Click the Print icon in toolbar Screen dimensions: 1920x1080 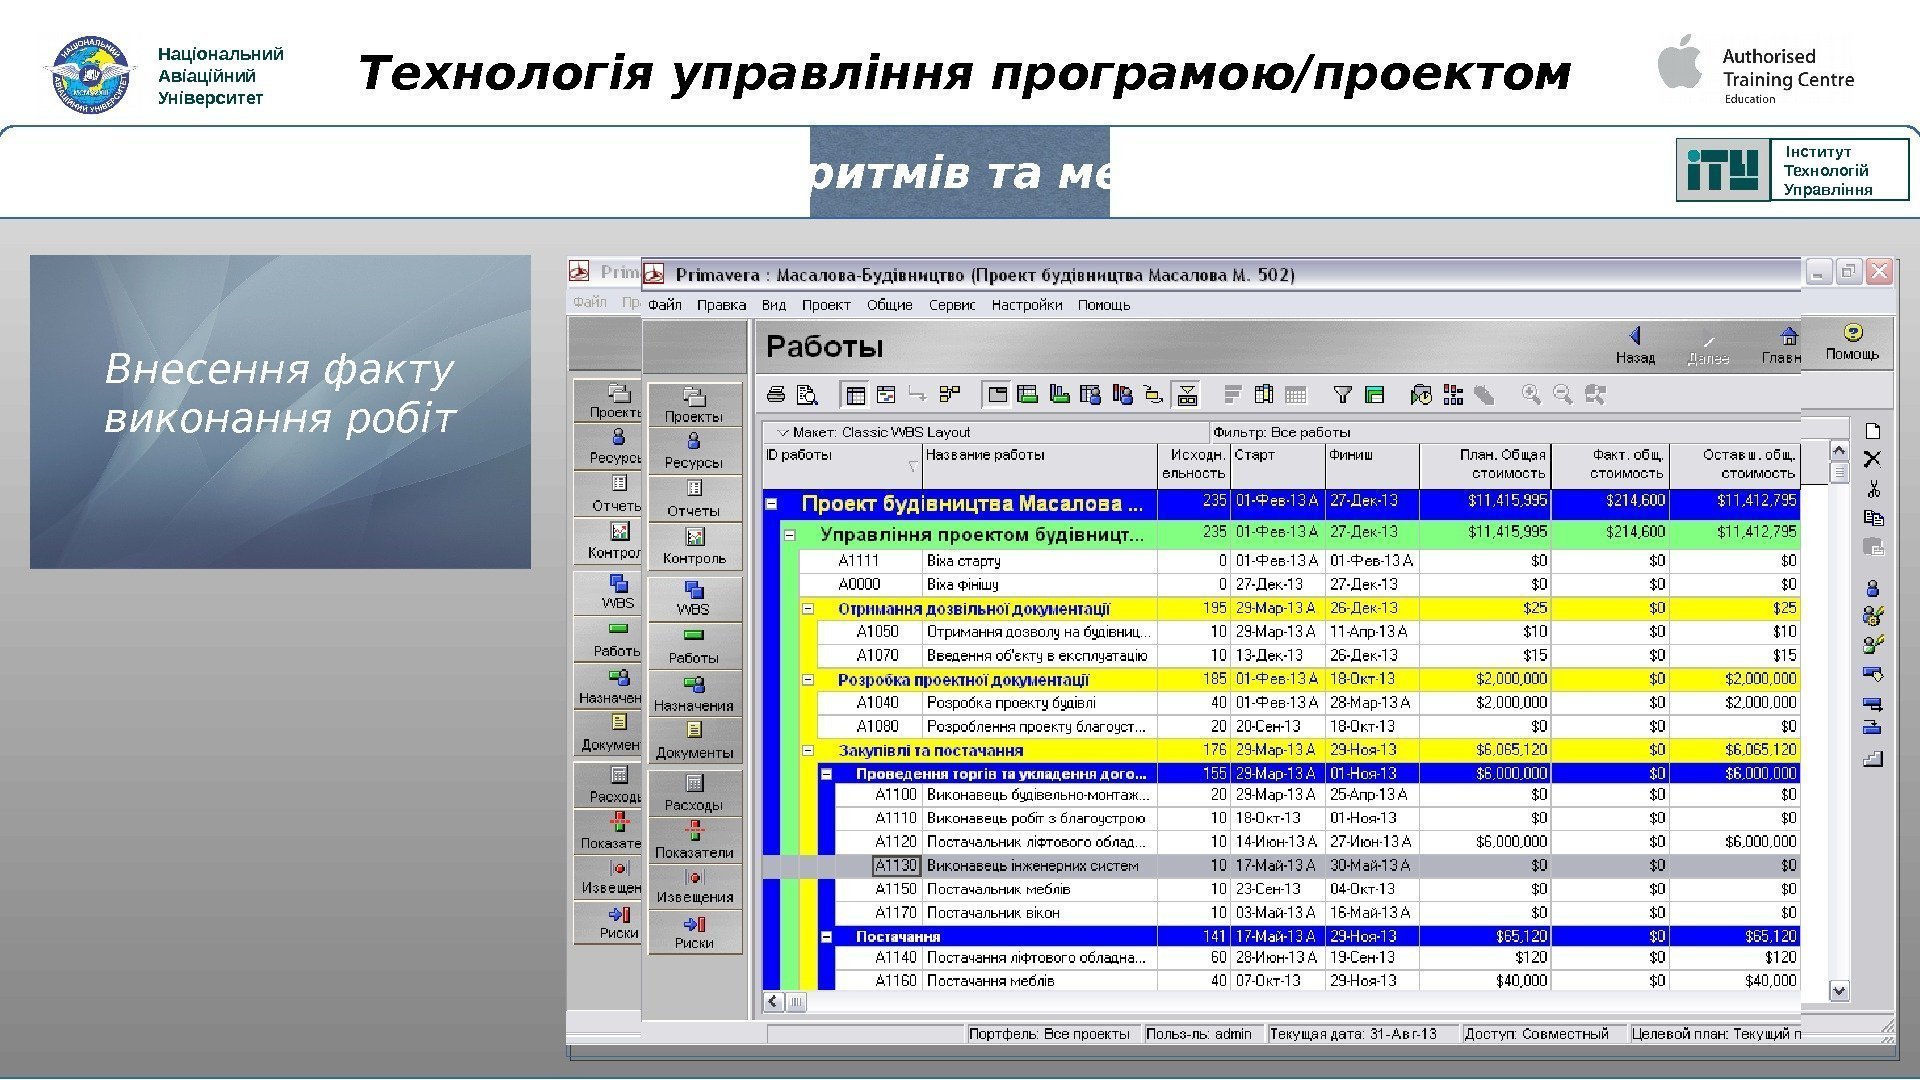click(x=776, y=395)
